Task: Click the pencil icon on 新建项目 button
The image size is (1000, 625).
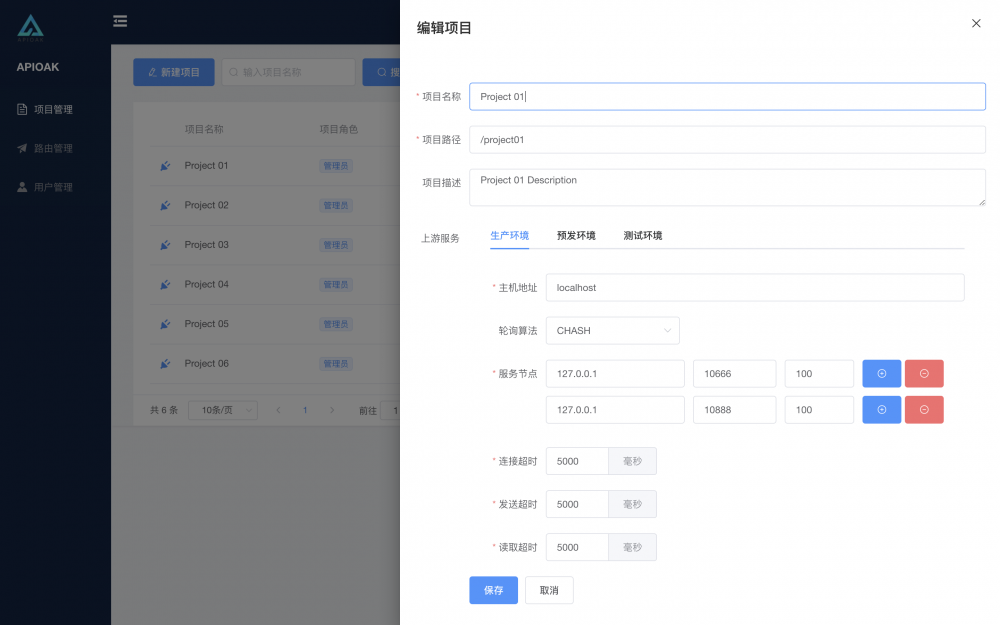Action: point(153,71)
